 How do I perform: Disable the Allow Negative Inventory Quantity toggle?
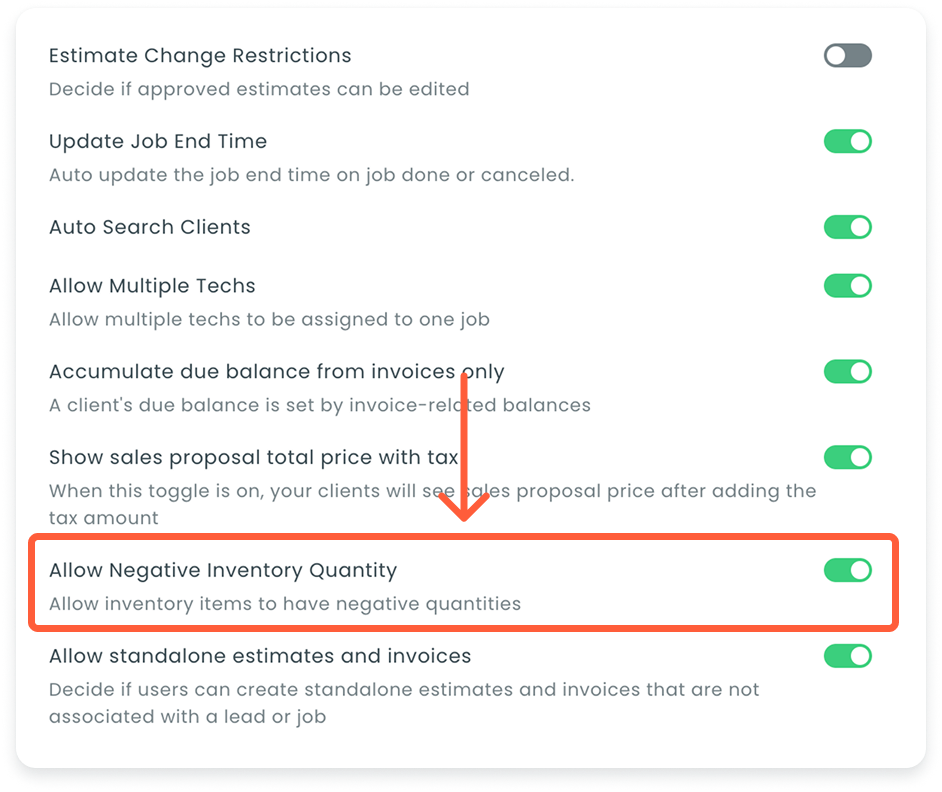(x=847, y=570)
